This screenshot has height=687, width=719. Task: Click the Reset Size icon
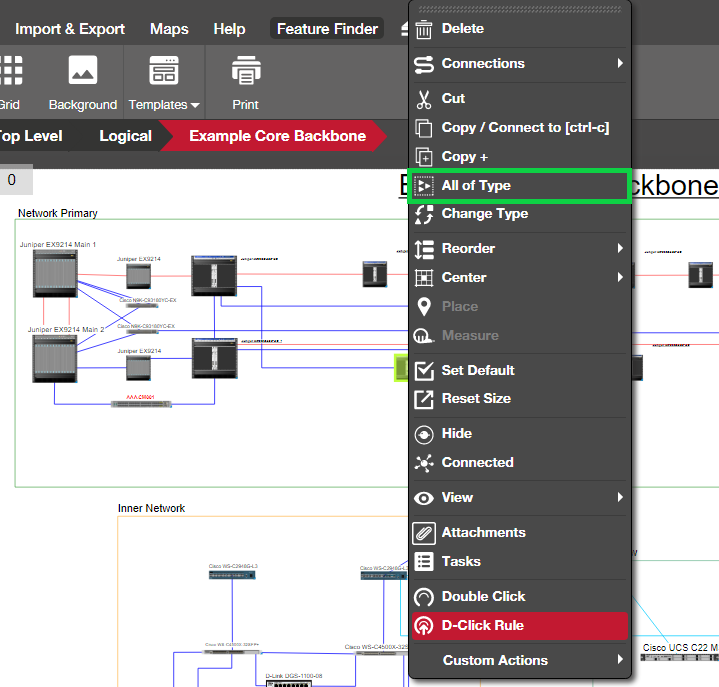tap(424, 399)
